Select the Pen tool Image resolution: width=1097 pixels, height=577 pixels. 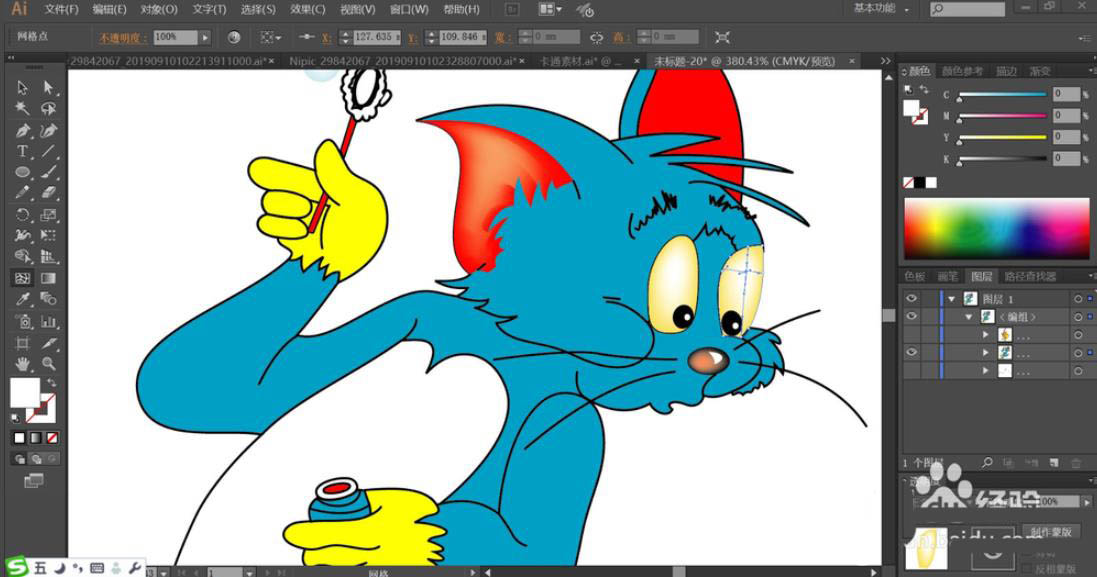pyautogui.click(x=22, y=130)
